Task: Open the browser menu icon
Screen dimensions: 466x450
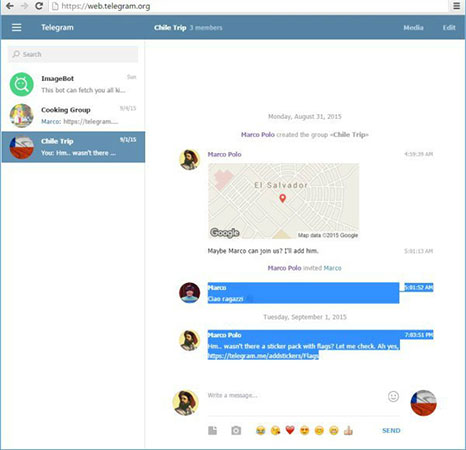Action: click(456, 6)
